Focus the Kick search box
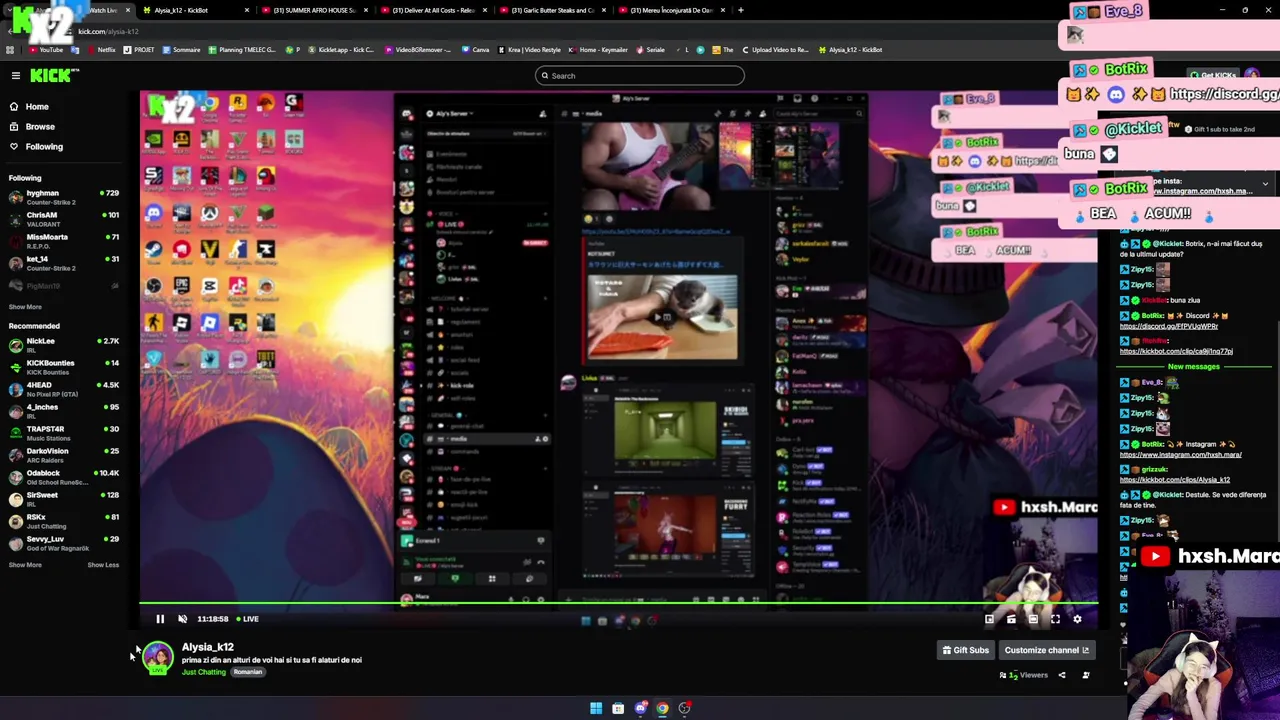The height and width of the screenshot is (720, 1280). (640, 75)
